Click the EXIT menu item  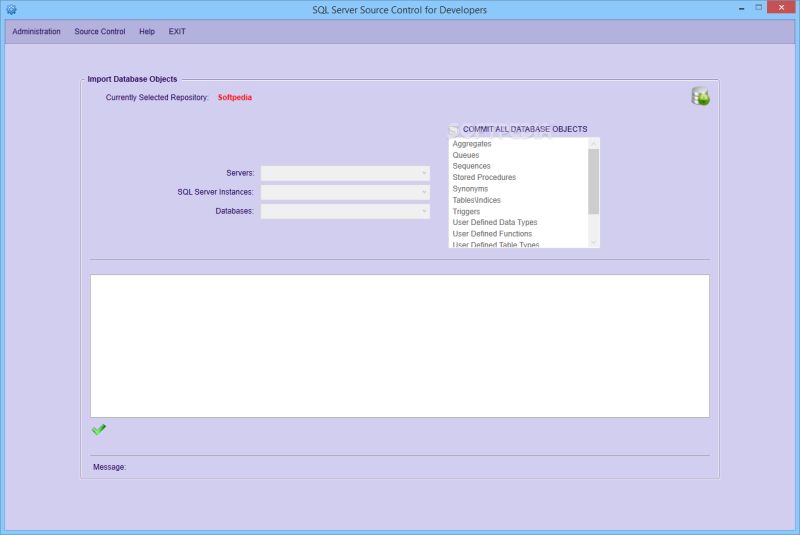pos(177,32)
